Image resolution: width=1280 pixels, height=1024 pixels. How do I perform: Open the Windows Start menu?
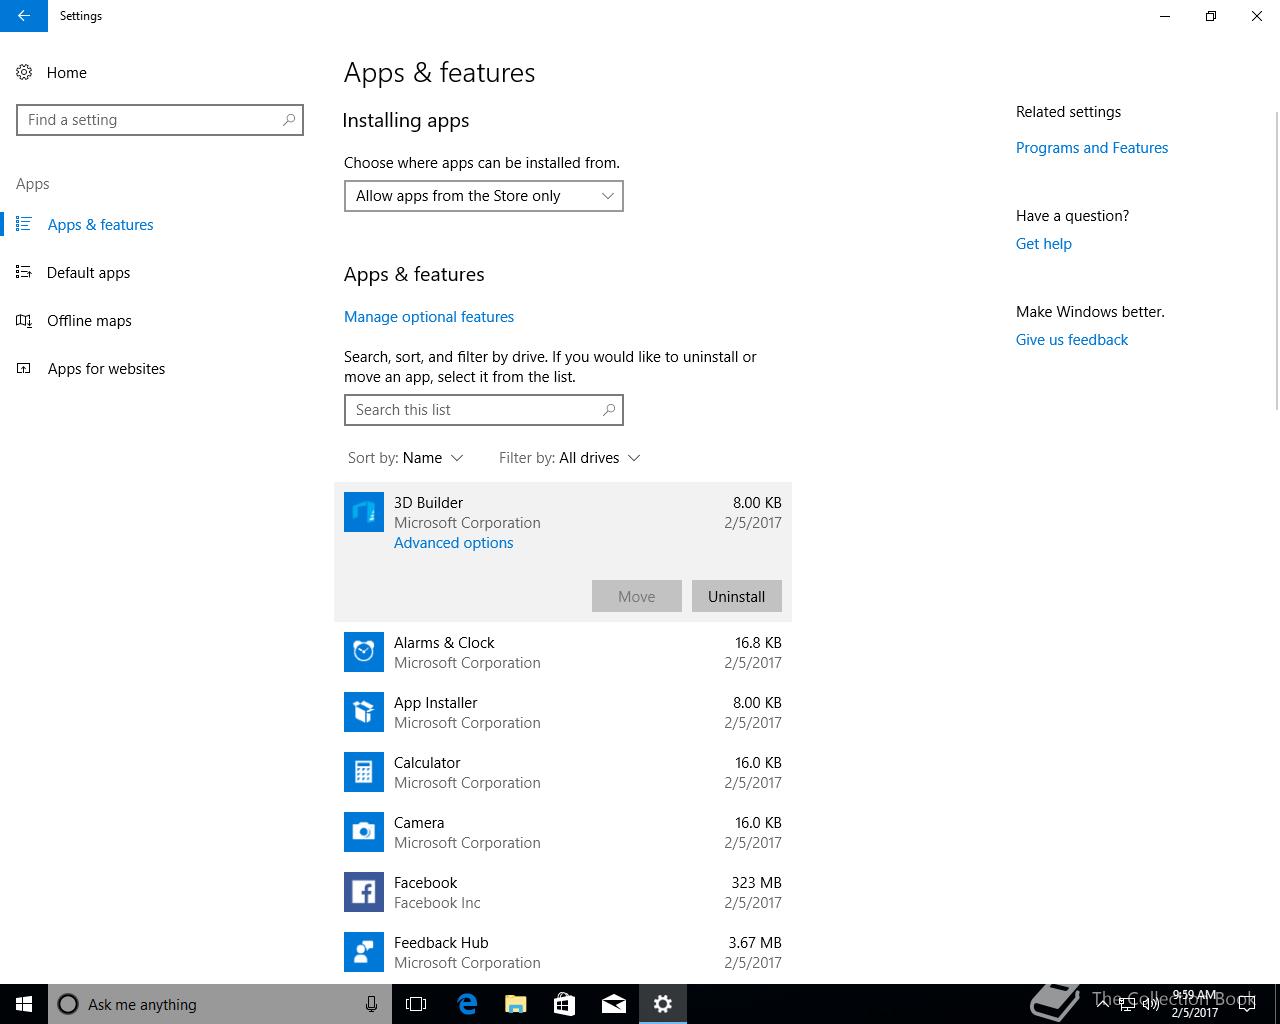pos(24,1004)
